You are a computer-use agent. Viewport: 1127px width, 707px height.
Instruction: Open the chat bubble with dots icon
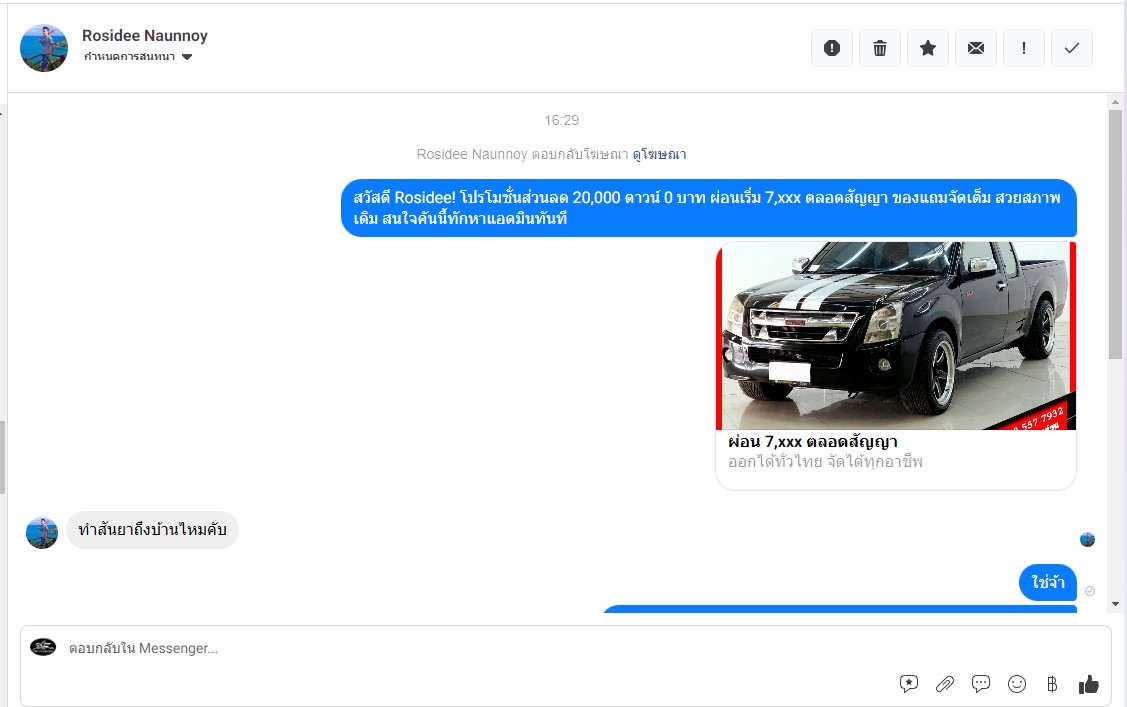point(980,684)
